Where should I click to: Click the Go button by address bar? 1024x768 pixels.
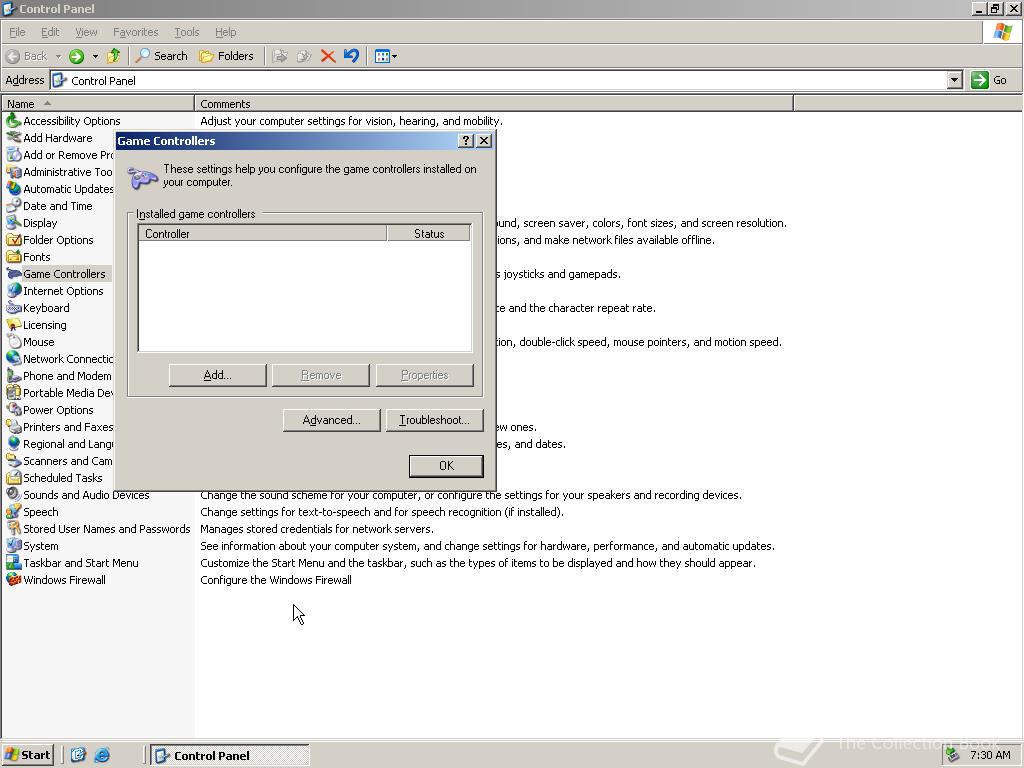point(989,80)
